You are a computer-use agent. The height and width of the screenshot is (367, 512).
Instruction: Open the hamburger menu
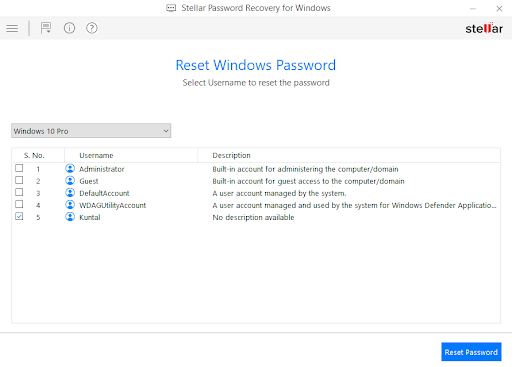click(x=12, y=28)
